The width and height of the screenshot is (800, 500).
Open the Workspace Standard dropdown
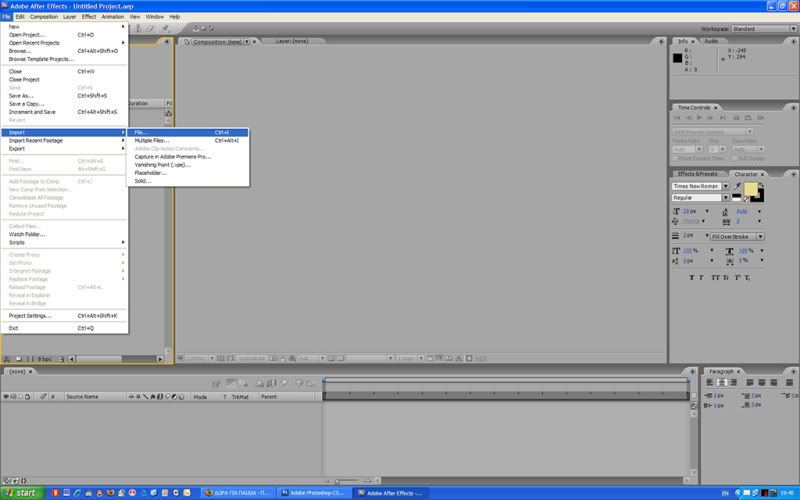pyautogui.click(x=764, y=29)
